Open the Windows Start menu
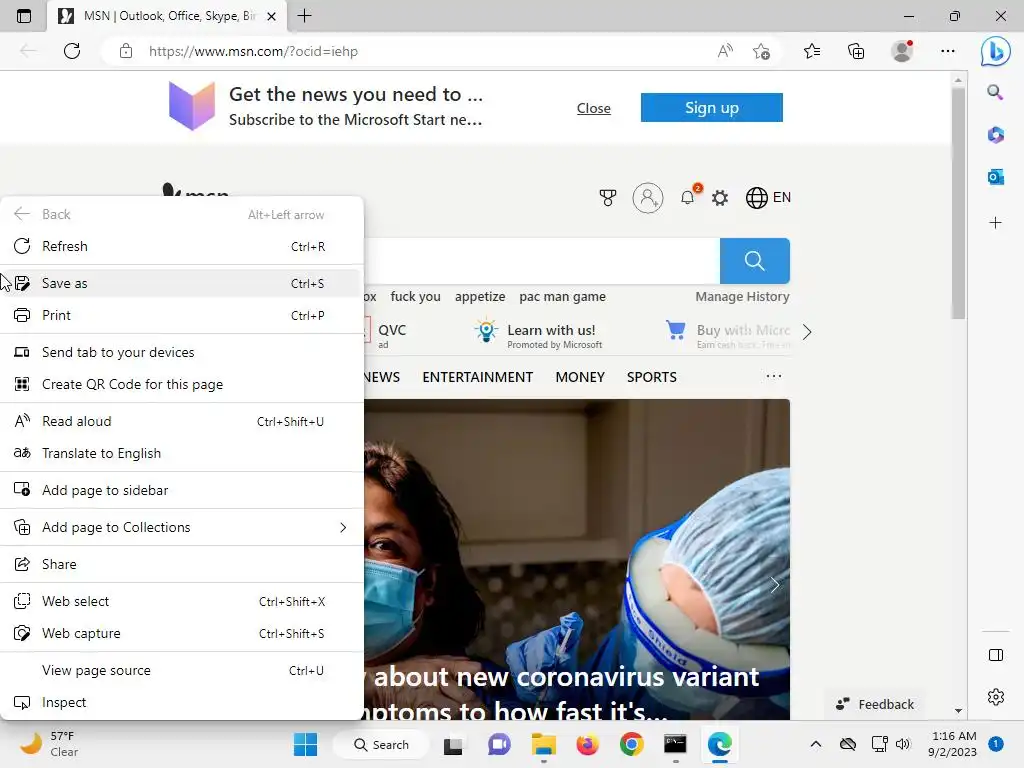 pyautogui.click(x=305, y=744)
